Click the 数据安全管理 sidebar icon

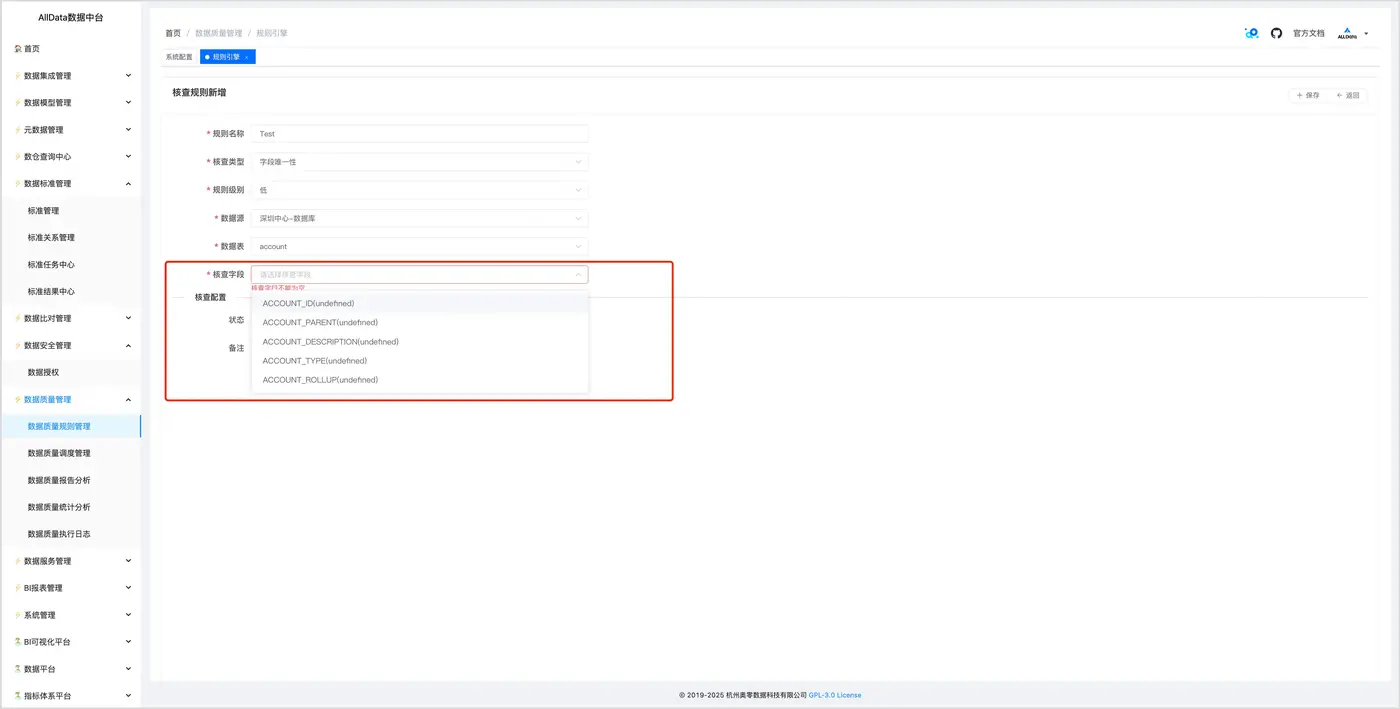pyautogui.click(x=18, y=346)
